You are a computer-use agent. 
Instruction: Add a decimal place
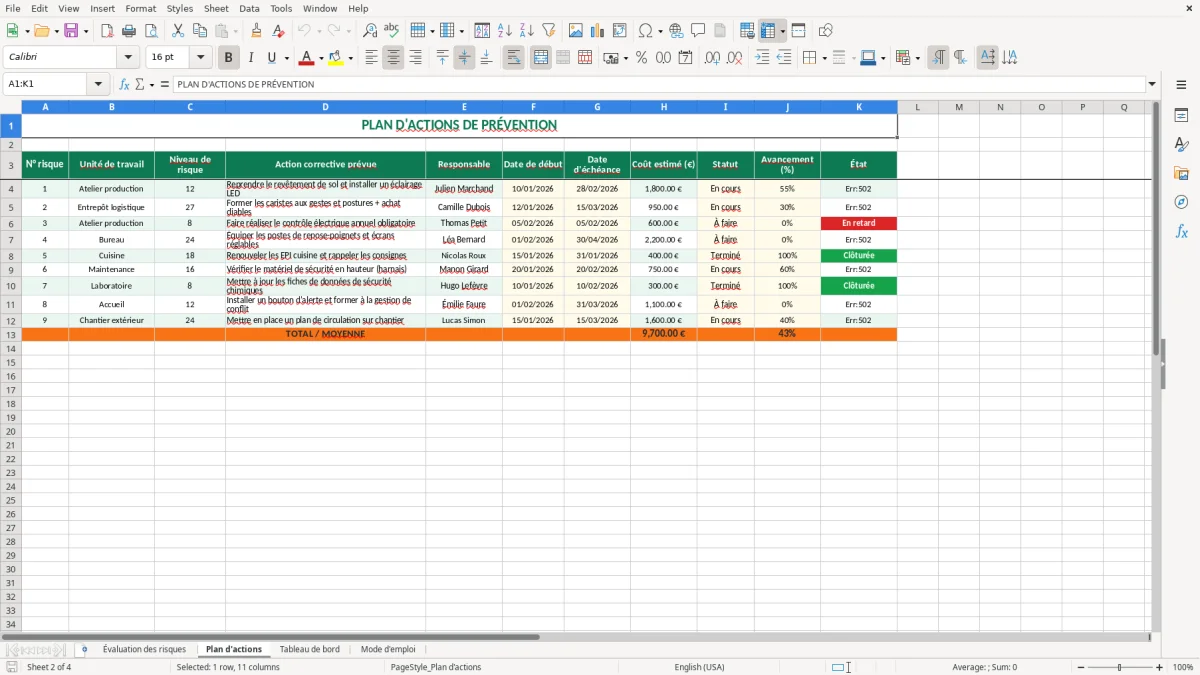click(x=713, y=58)
